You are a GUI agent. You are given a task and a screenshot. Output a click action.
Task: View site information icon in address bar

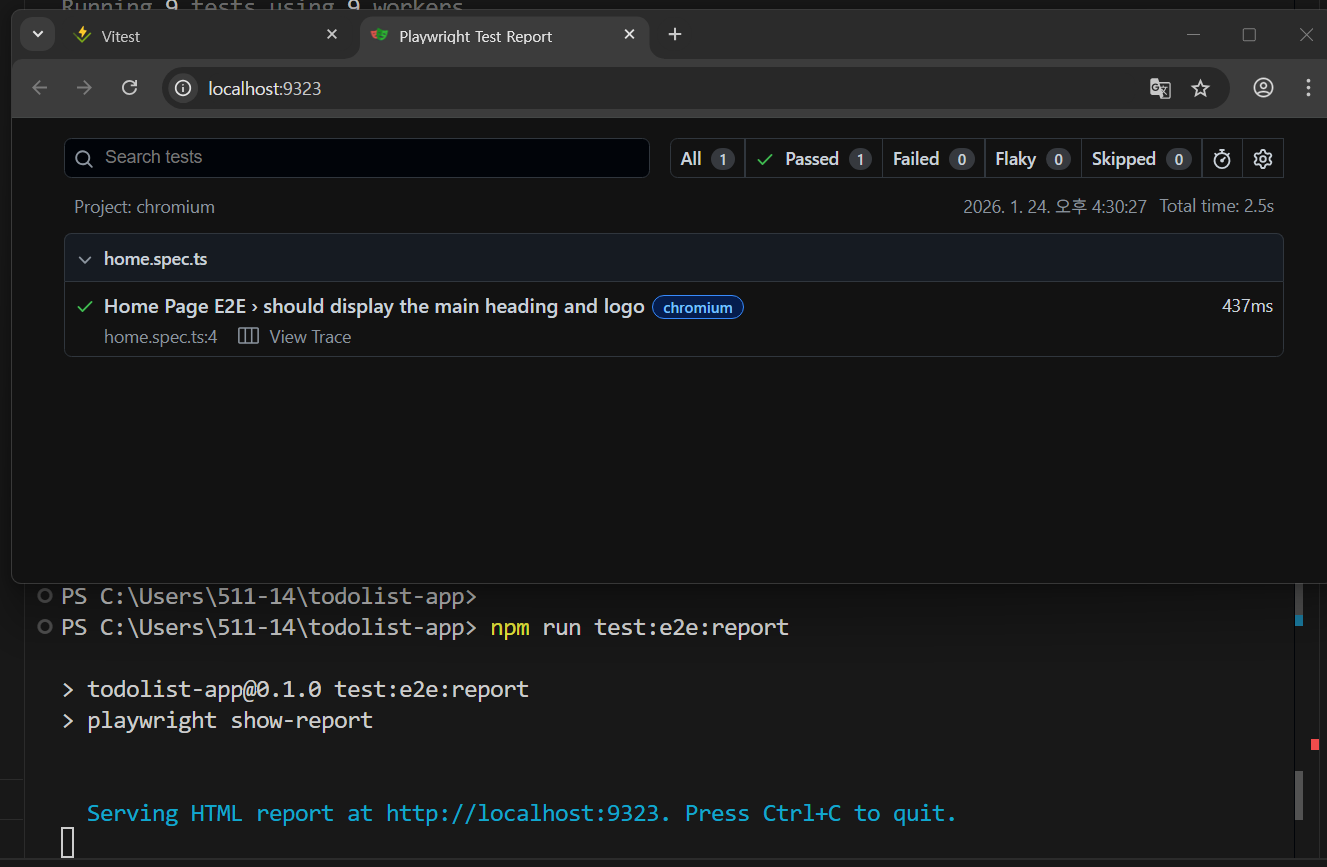(x=183, y=89)
